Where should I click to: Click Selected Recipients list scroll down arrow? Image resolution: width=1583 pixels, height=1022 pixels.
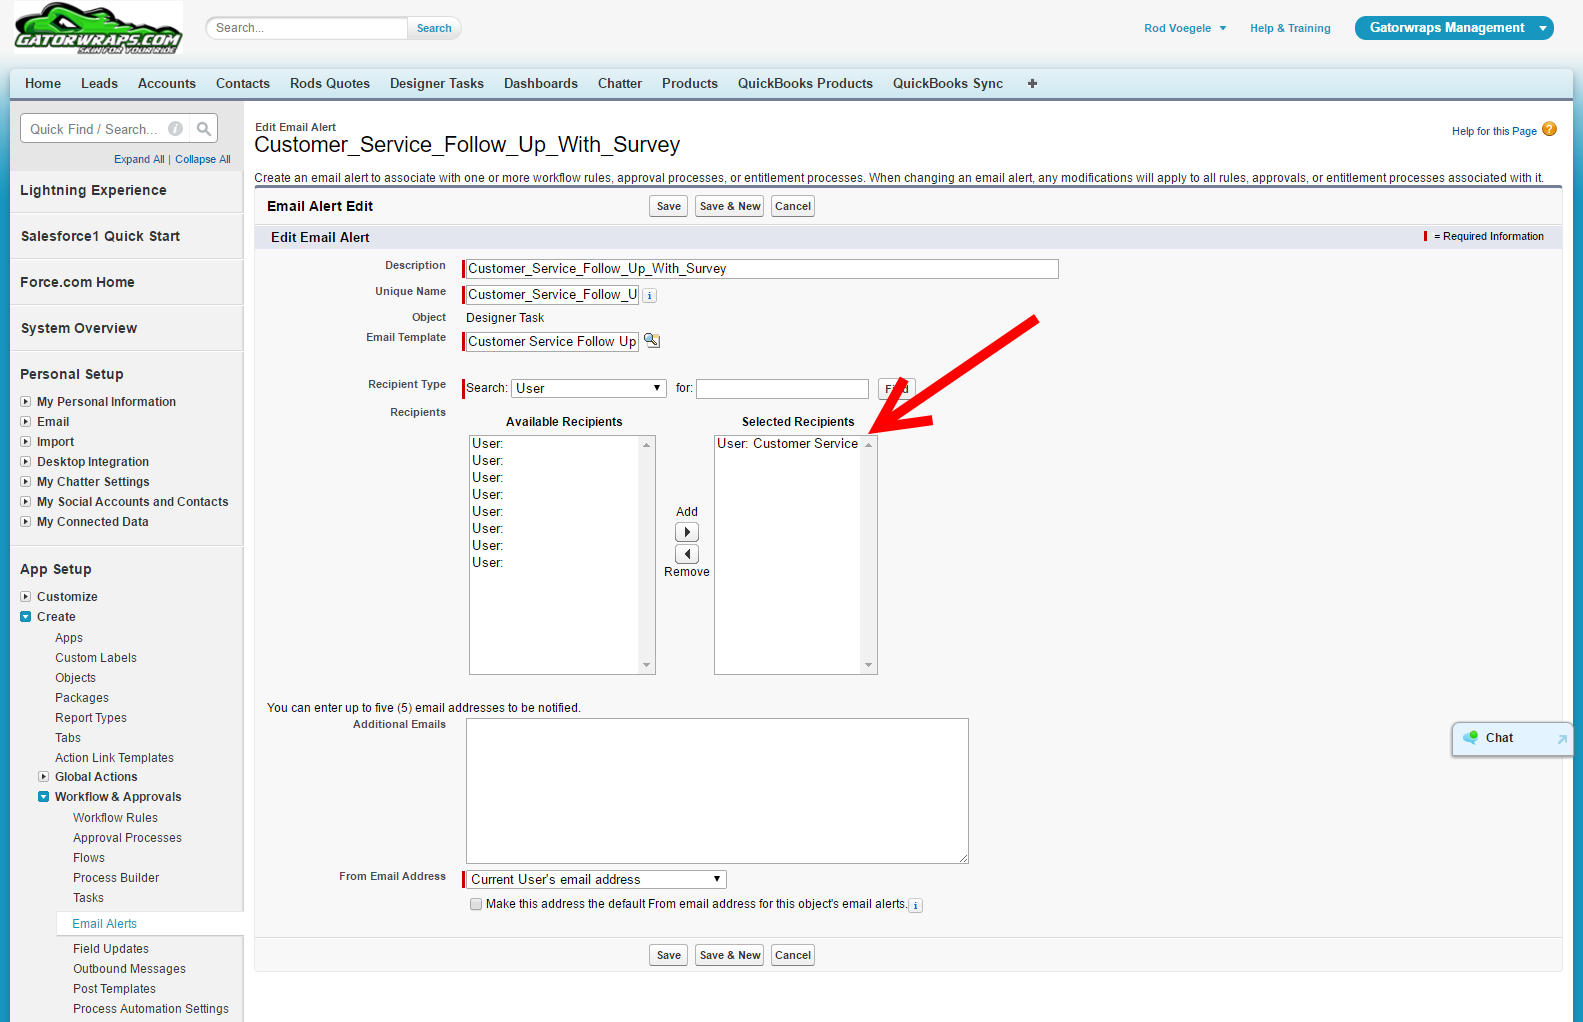tap(869, 665)
